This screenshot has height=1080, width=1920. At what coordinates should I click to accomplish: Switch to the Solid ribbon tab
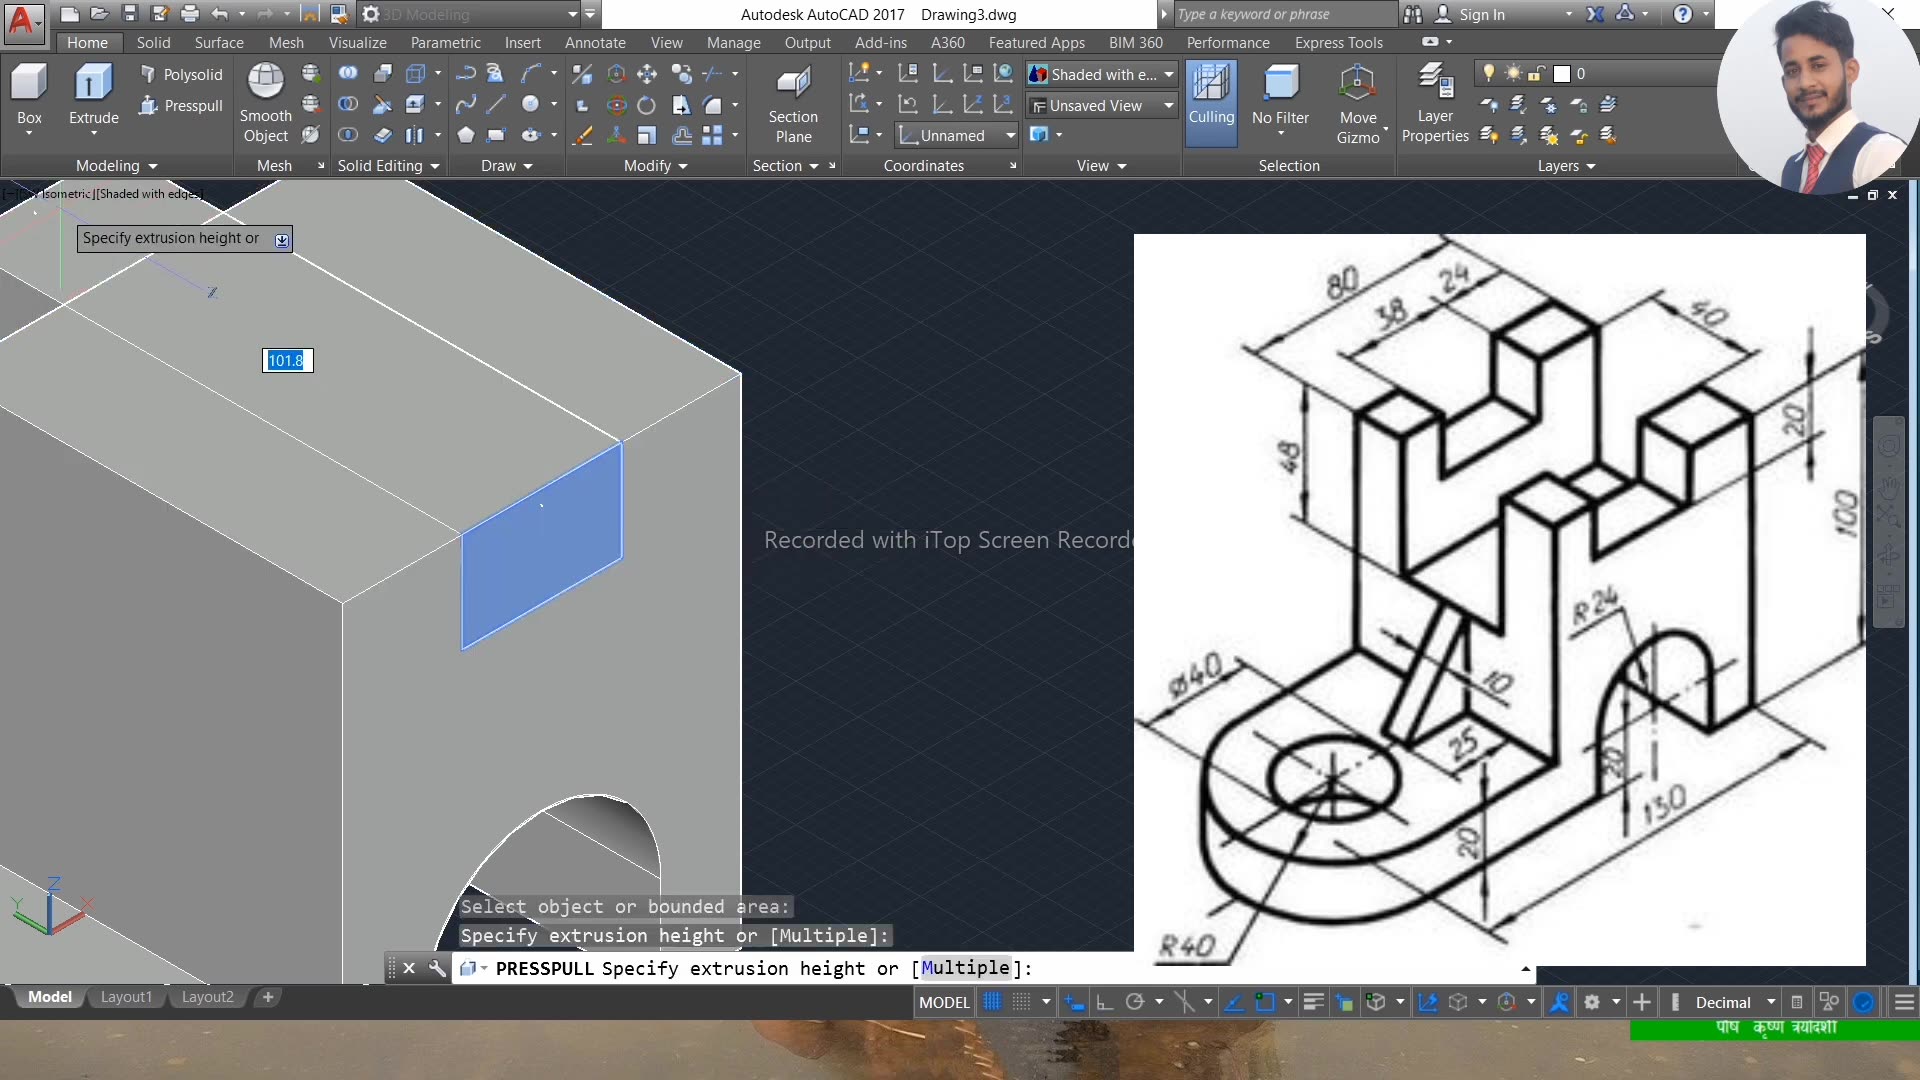click(x=152, y=42)
